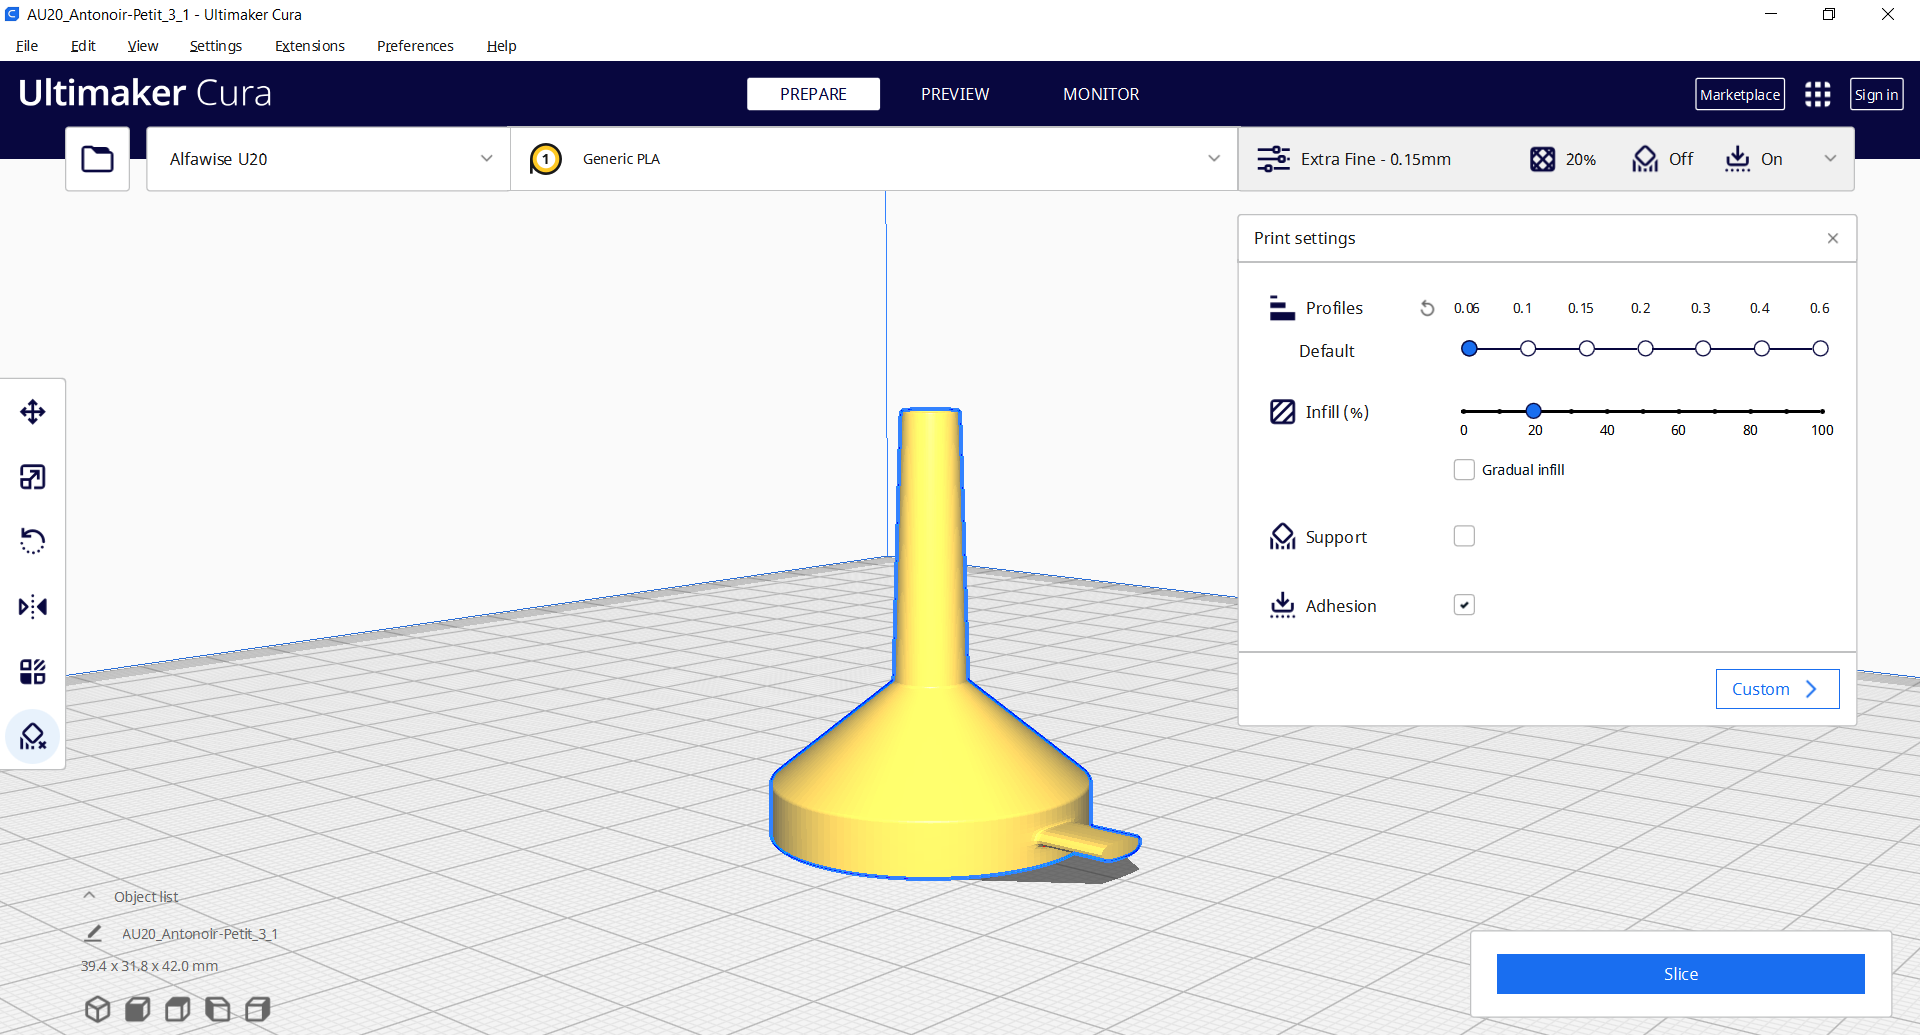Image resolution: width=1920 pixels, height=1035 pixels.
Task: Open the Preferences menu
Action: pyautogui.click(x=415, y=46)
